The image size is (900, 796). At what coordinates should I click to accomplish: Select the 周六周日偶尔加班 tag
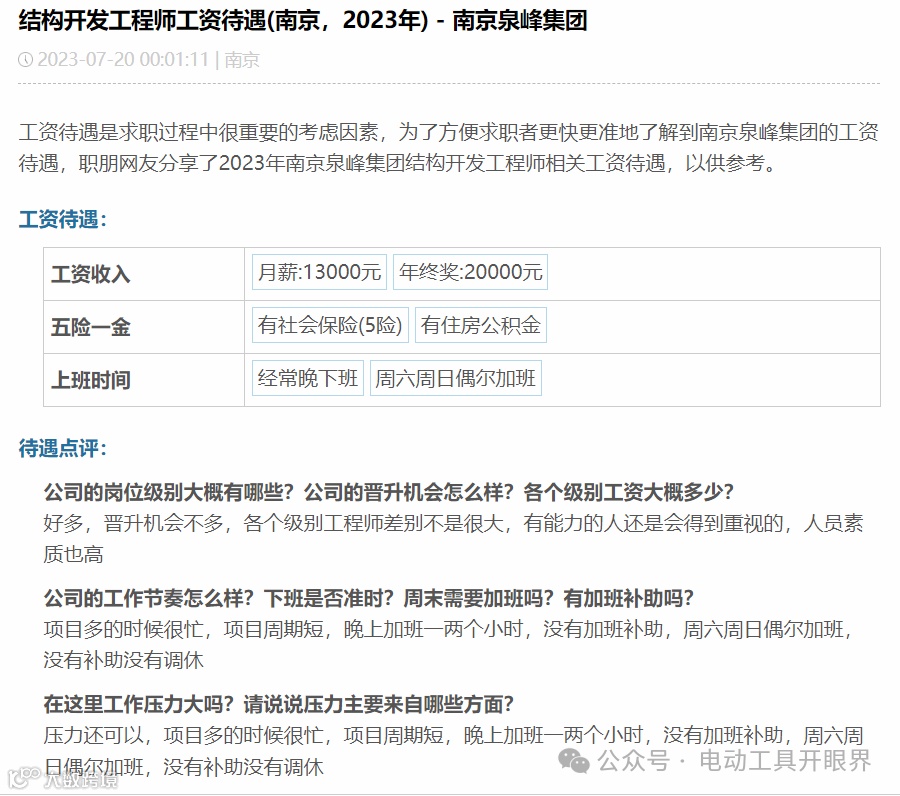pyautogui.click(x=456, y=378)
